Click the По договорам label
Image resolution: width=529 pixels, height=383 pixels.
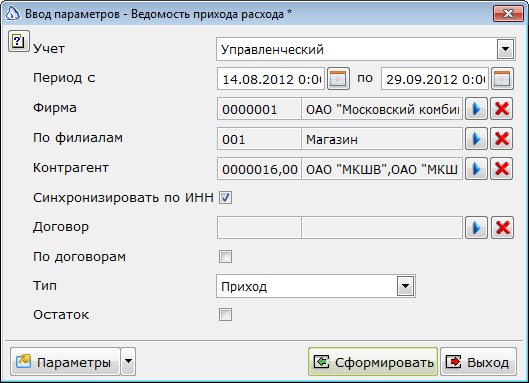(x=79, y=257)
